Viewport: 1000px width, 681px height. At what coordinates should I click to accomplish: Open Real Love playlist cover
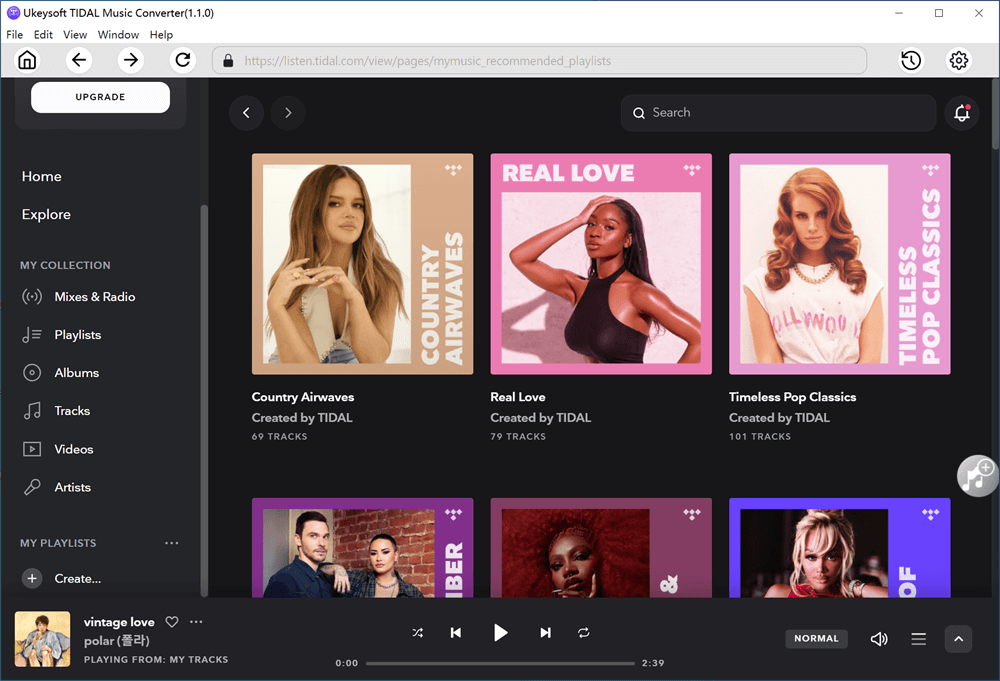click(x=601, y=264)
